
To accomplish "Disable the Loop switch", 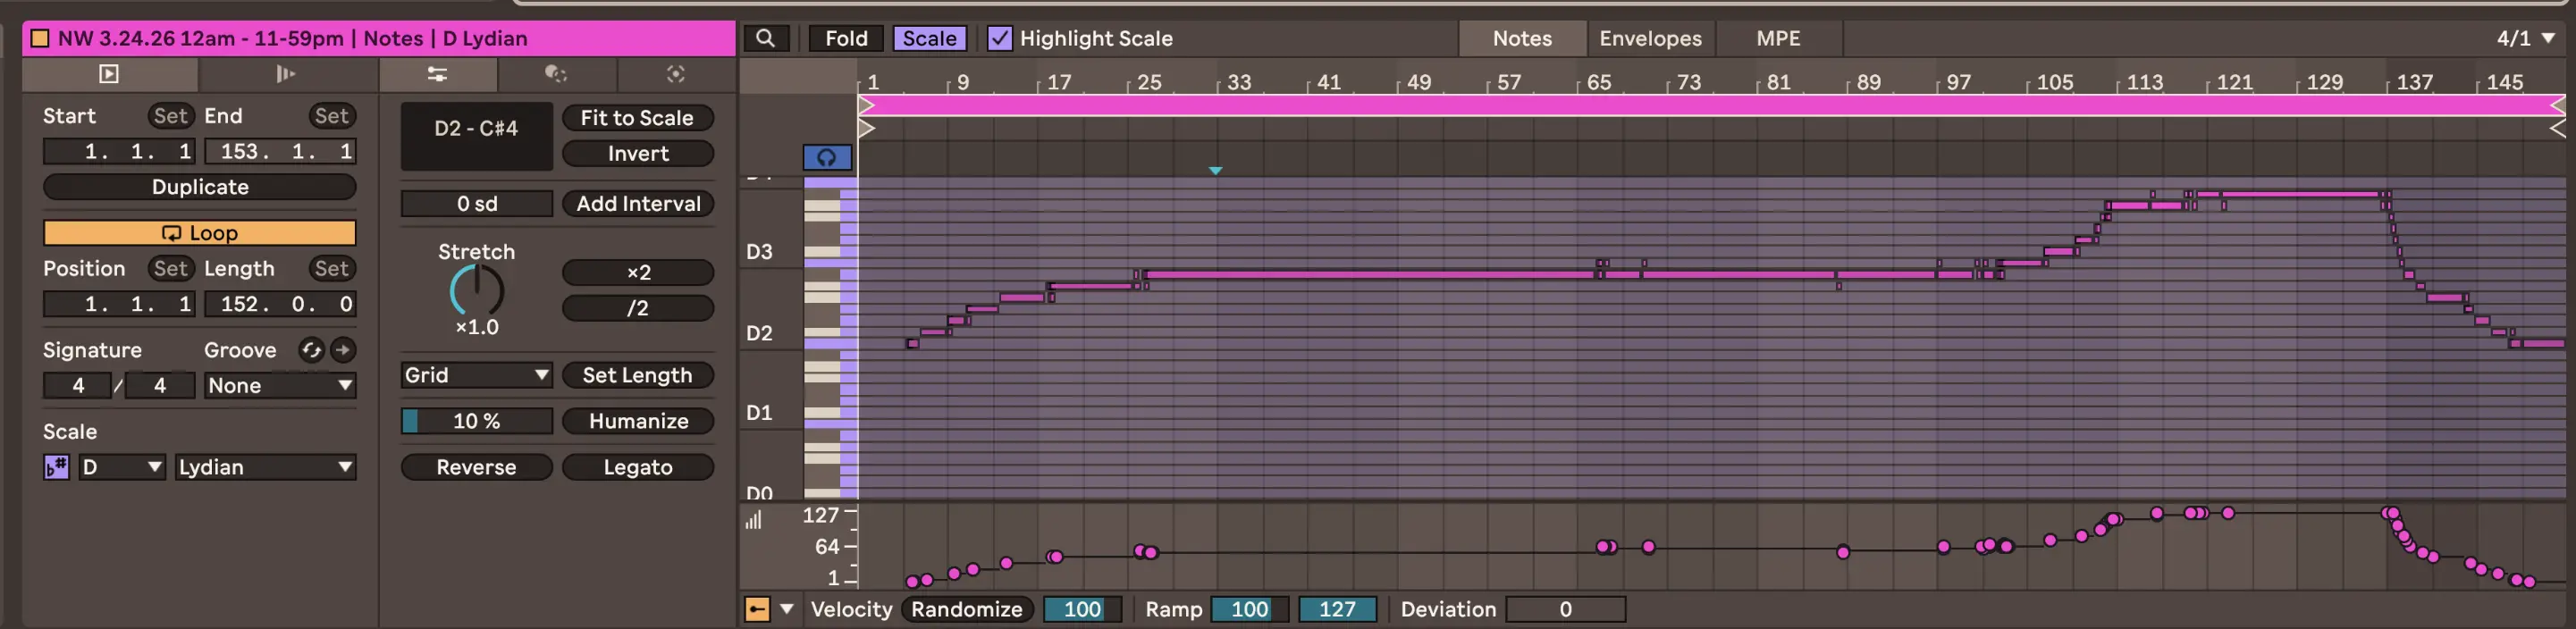I will 199,233.
